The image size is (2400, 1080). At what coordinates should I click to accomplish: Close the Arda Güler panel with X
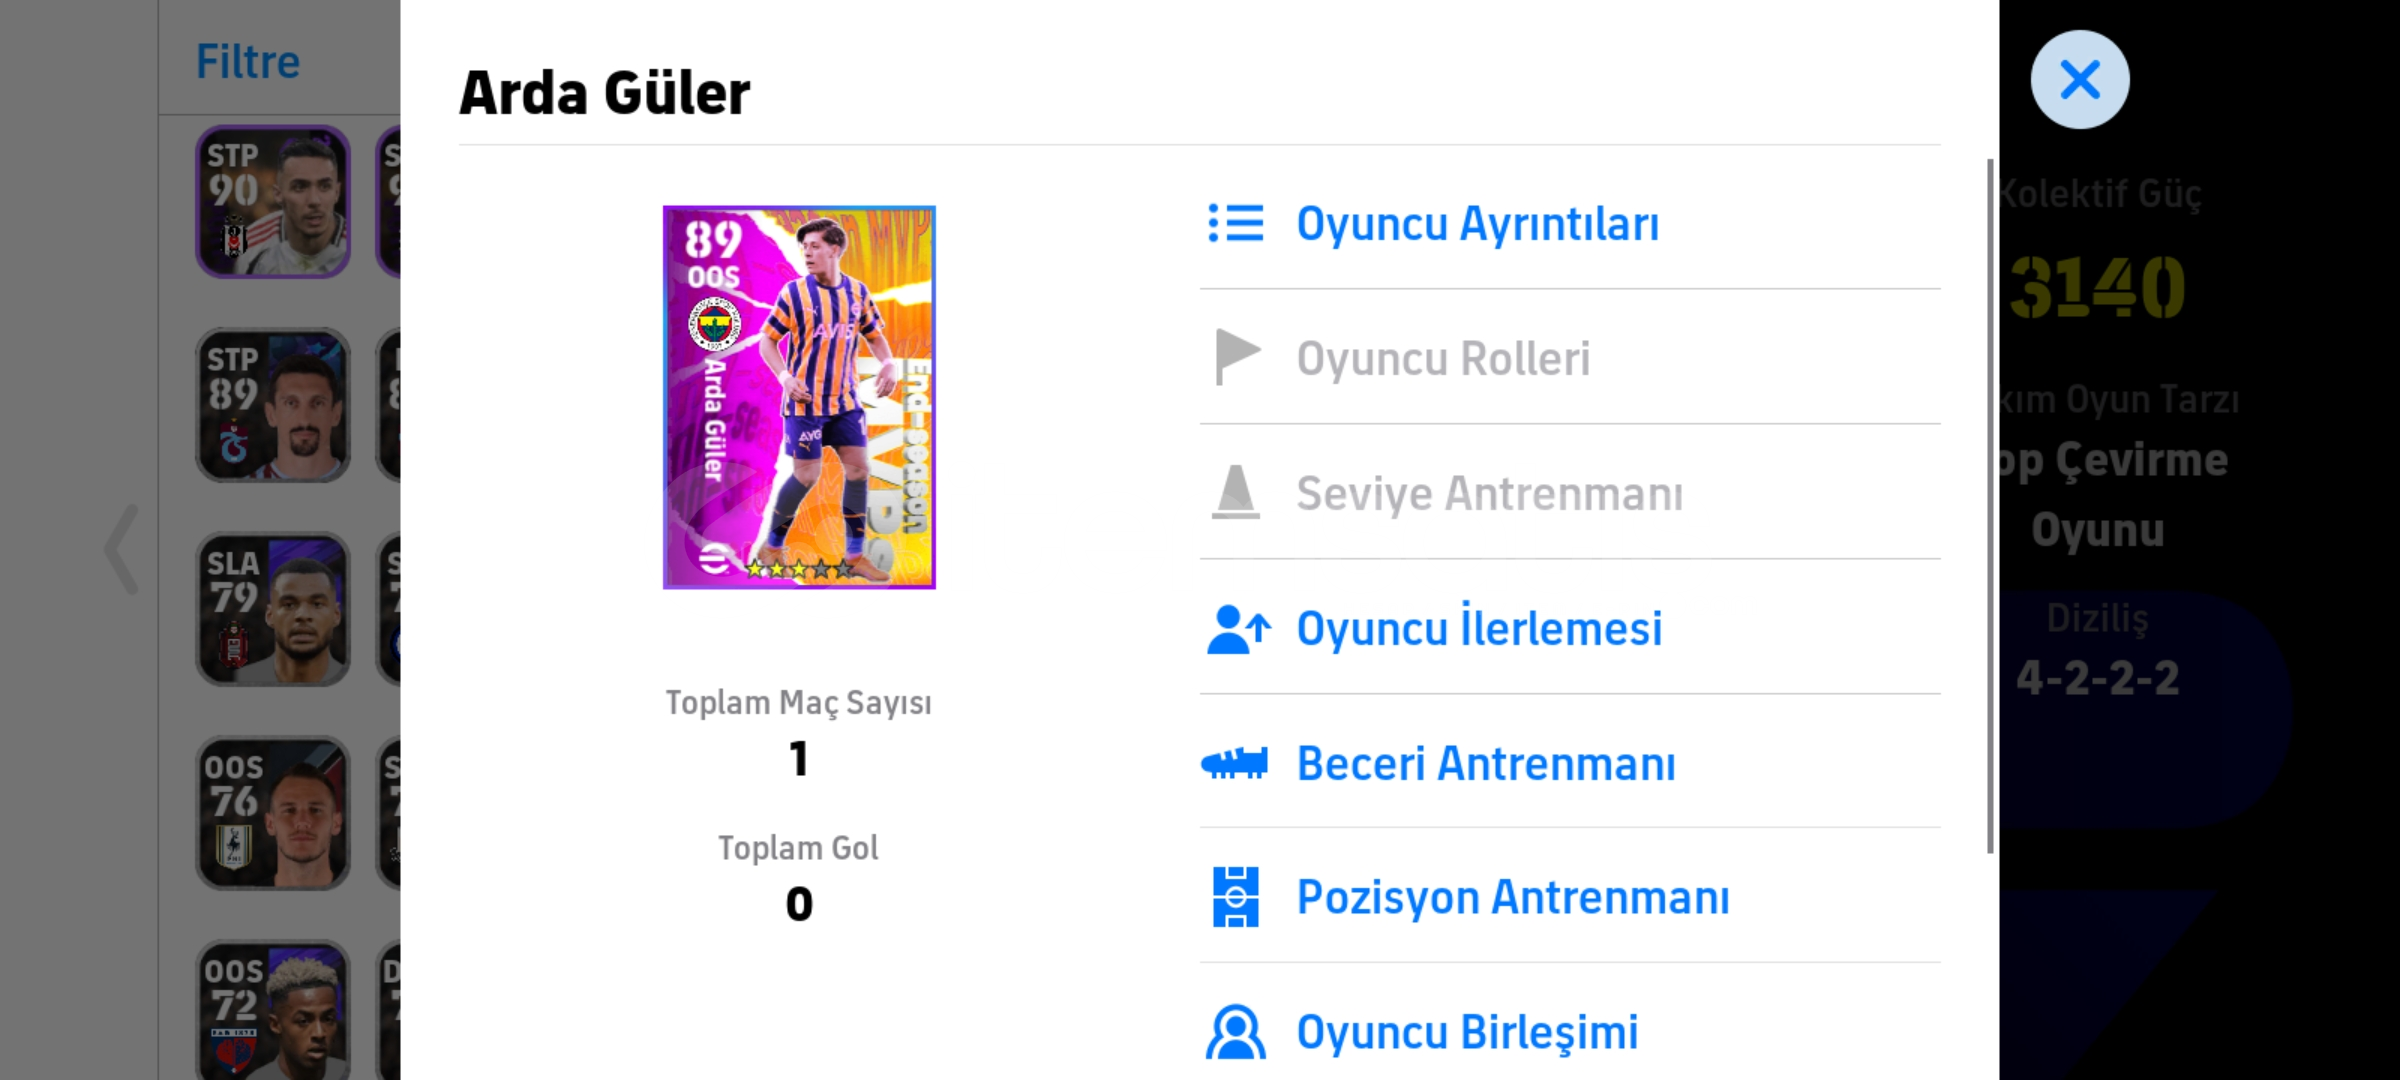[x=2080, y=80]
